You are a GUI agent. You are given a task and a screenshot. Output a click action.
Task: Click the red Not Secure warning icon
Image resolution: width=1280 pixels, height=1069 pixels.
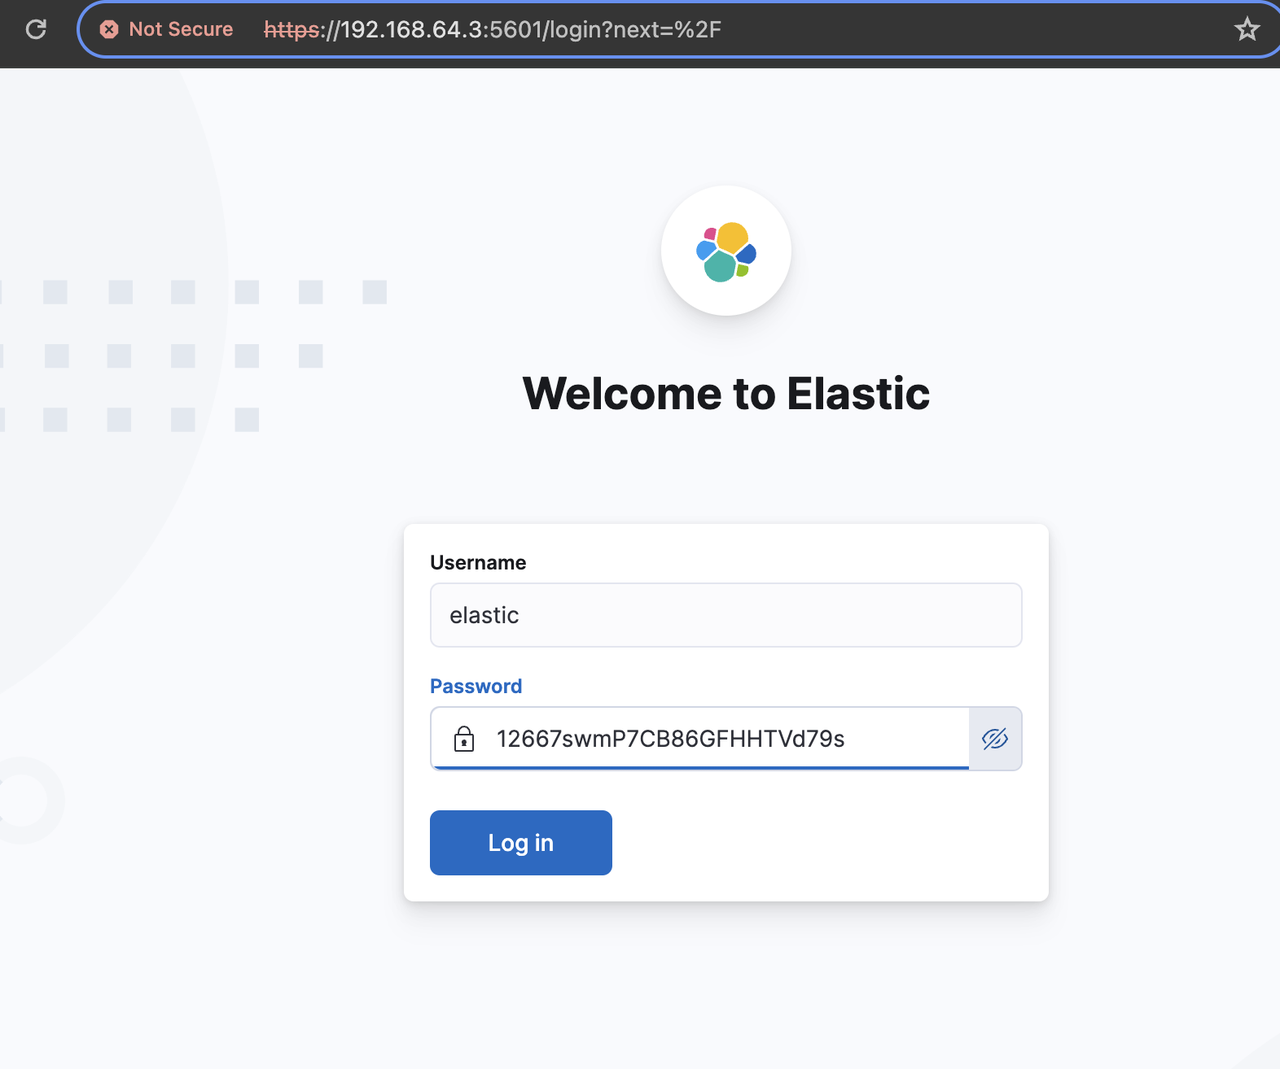tap(109, 30)
